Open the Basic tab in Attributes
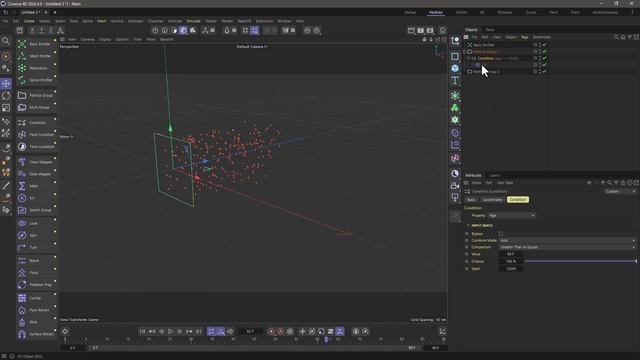Screen dimensions: 640x360 coord(471,200)
